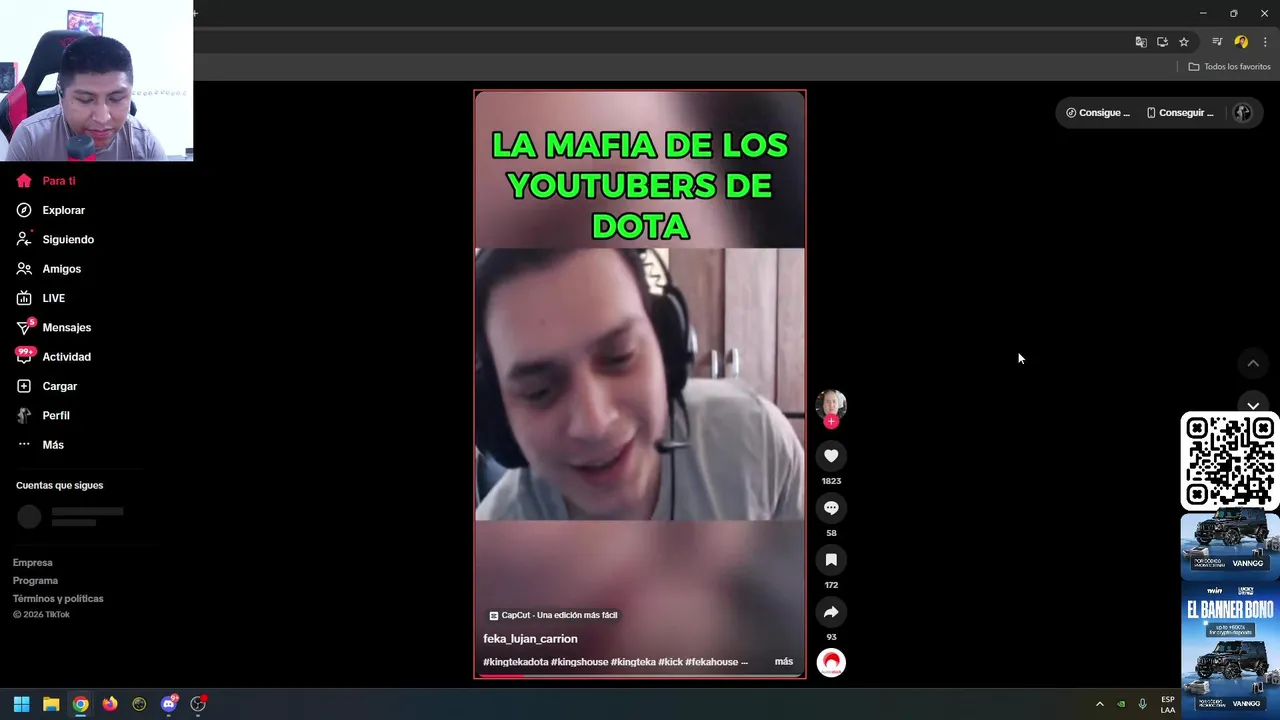Follow creator with red plus button

point(831,421)
